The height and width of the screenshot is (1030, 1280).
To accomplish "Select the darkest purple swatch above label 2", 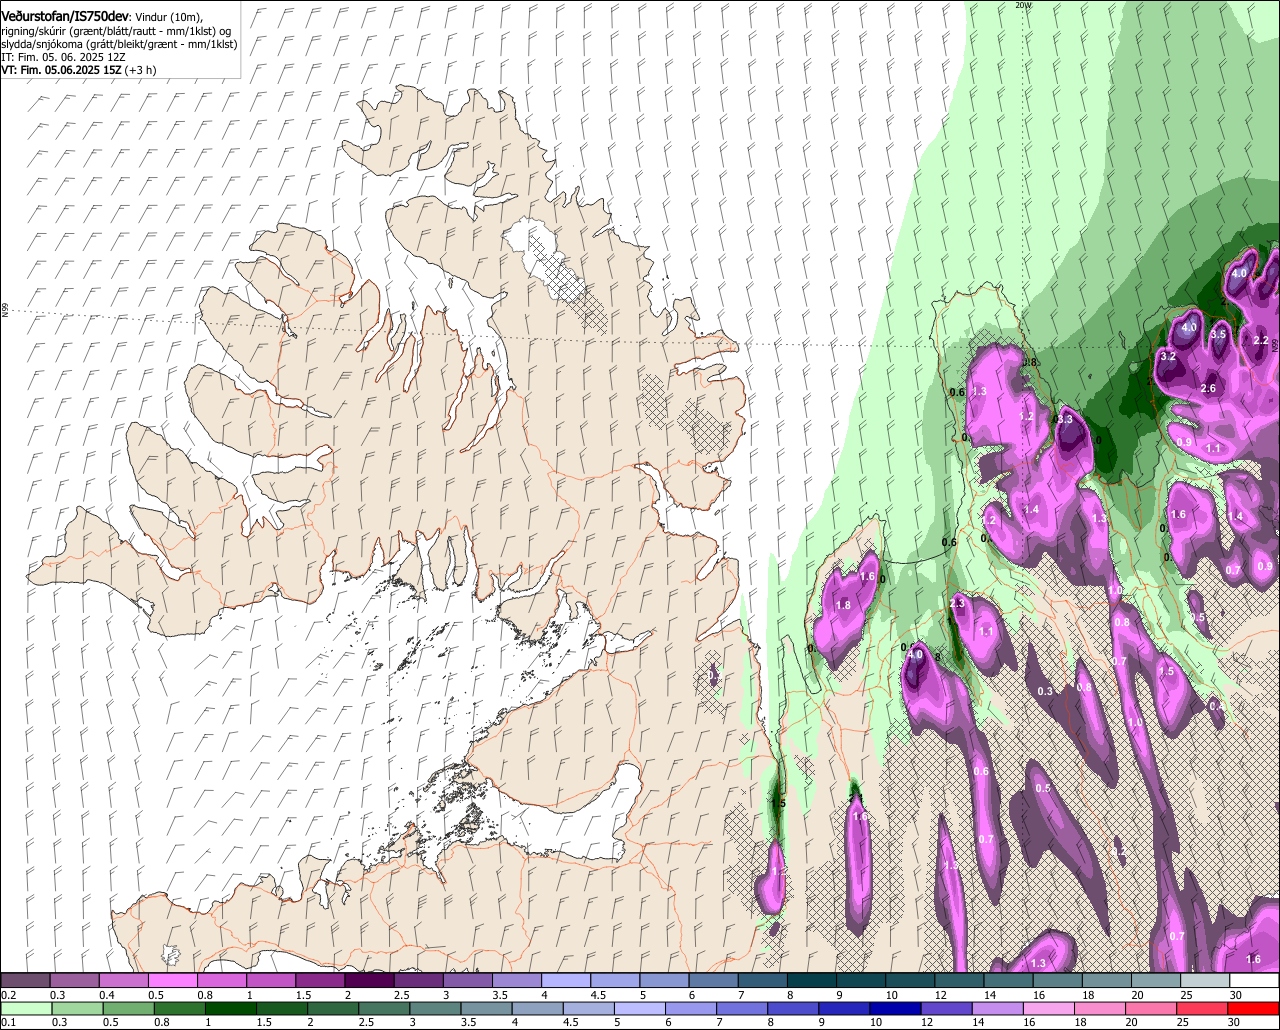I will pyautogui.click(x=370, y=981).
